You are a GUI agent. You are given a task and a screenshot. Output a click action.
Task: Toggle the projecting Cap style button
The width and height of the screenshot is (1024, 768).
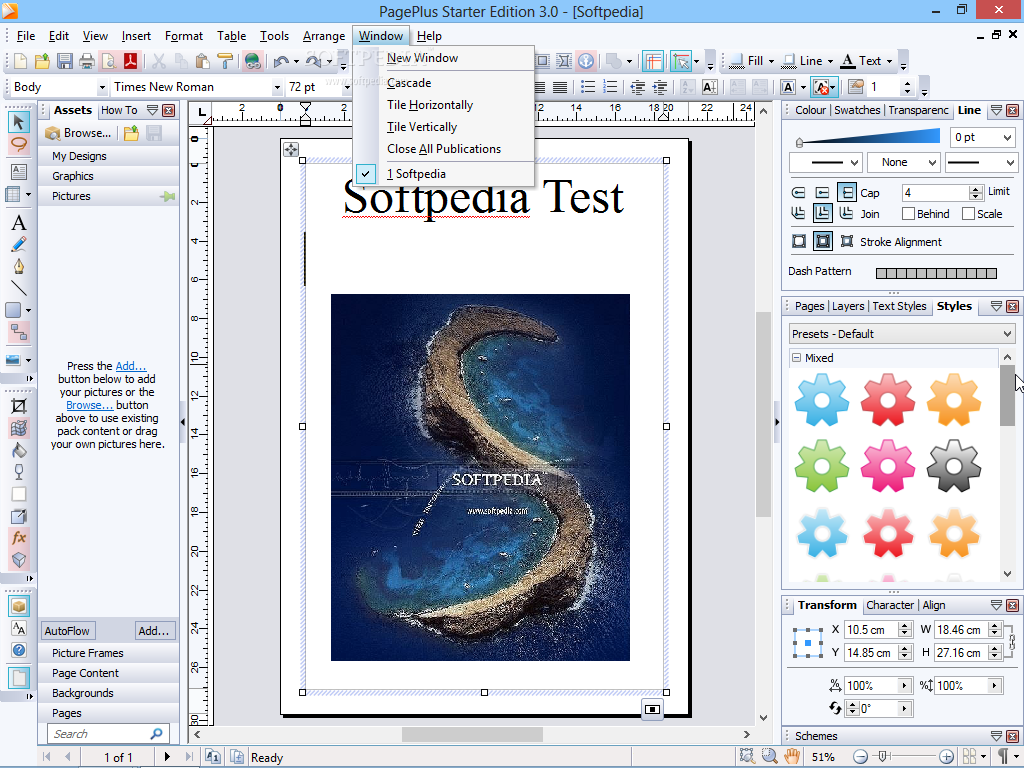pos(846,193)
